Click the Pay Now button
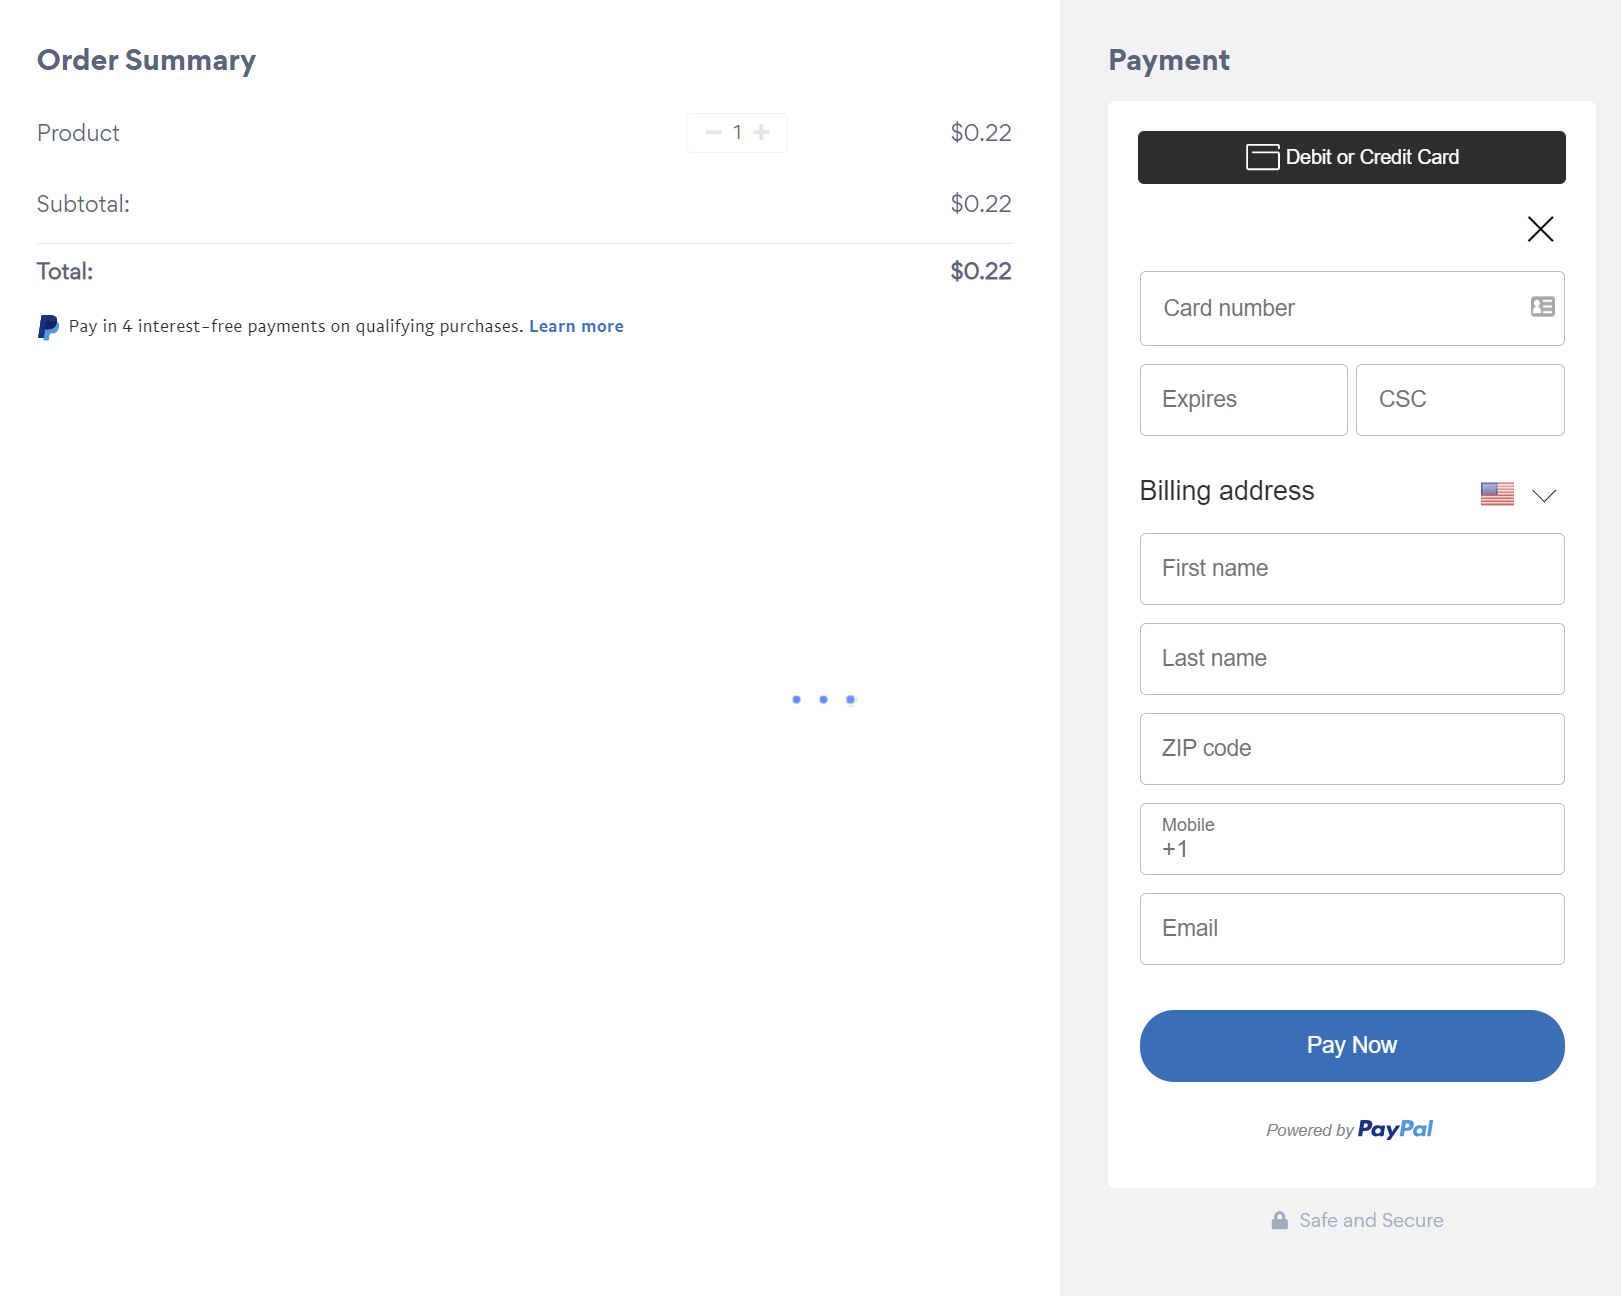The image size is (1621, 1296). pyautogui.click(x=1352, y=1046)
